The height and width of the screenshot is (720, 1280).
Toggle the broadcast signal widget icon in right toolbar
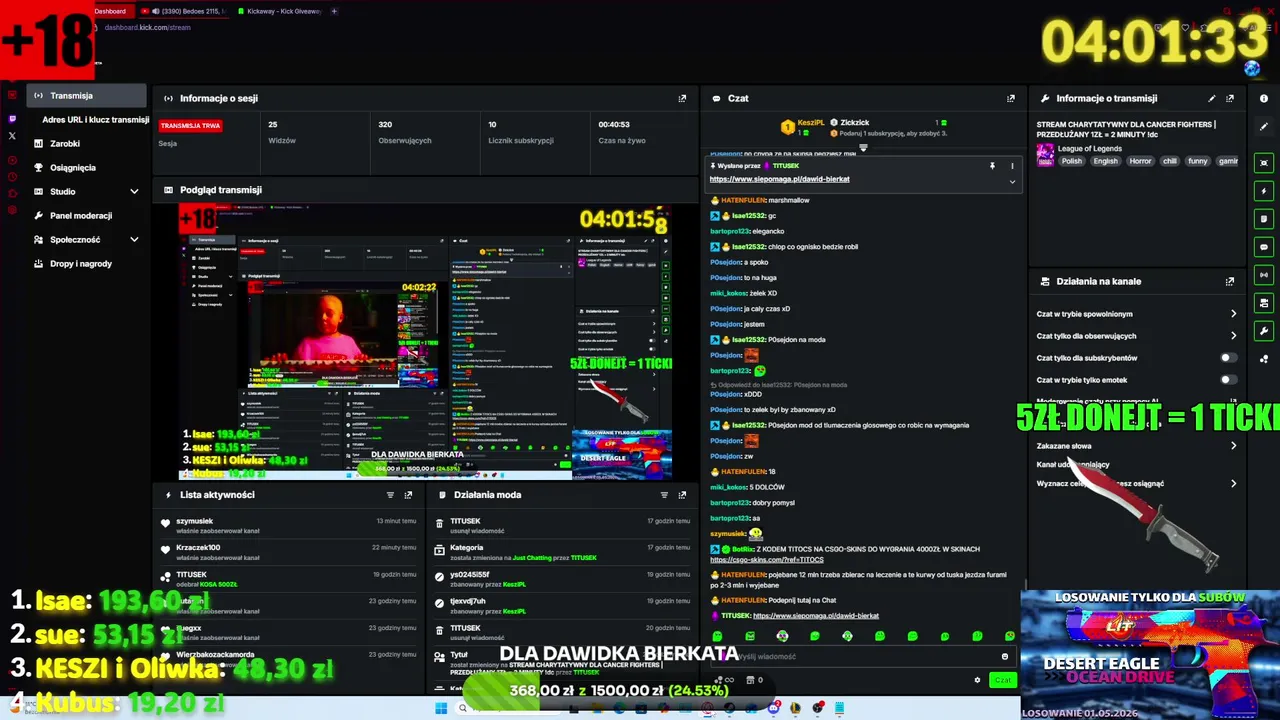click(1264, 275)
